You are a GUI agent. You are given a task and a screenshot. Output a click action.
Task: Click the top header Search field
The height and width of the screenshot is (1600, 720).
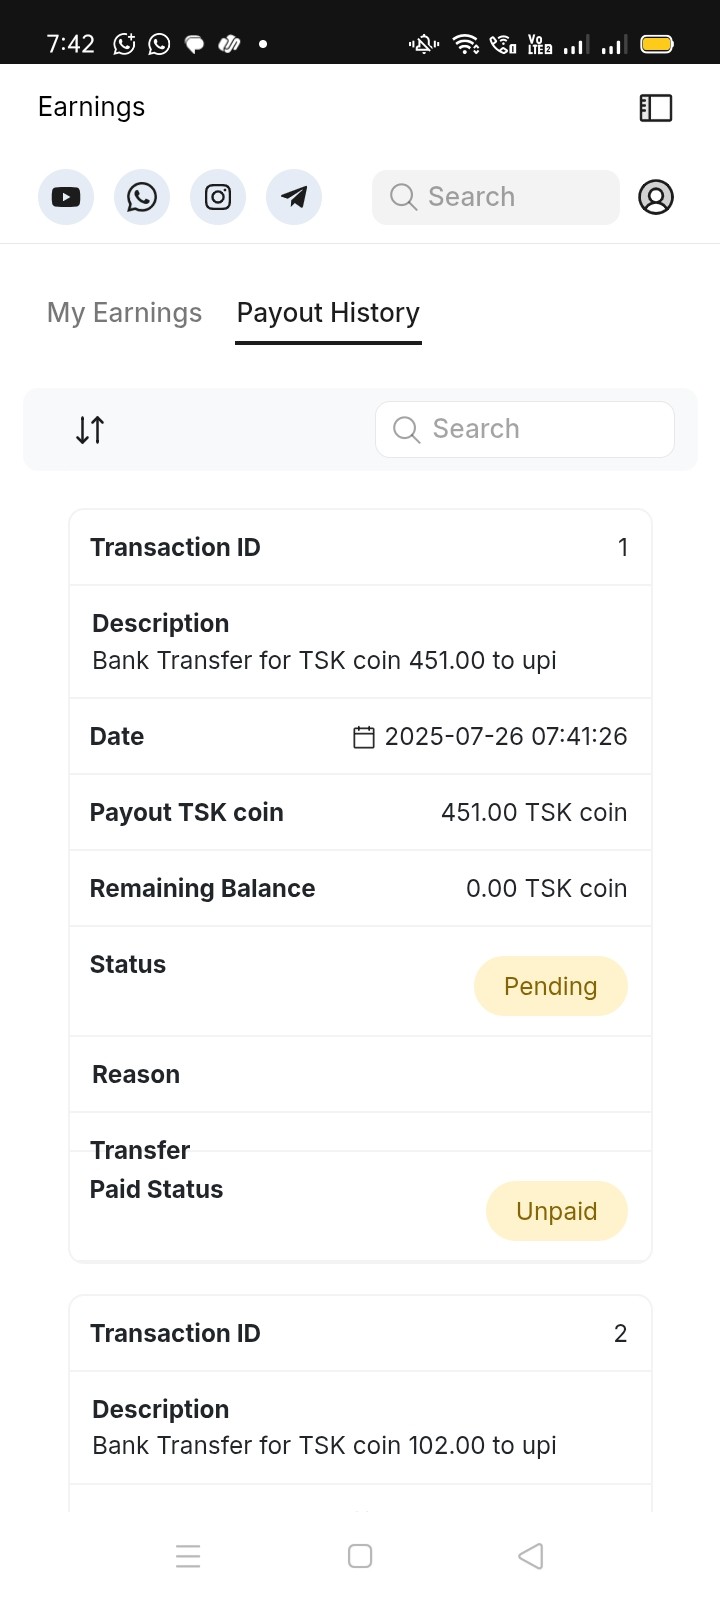(496, 197)
